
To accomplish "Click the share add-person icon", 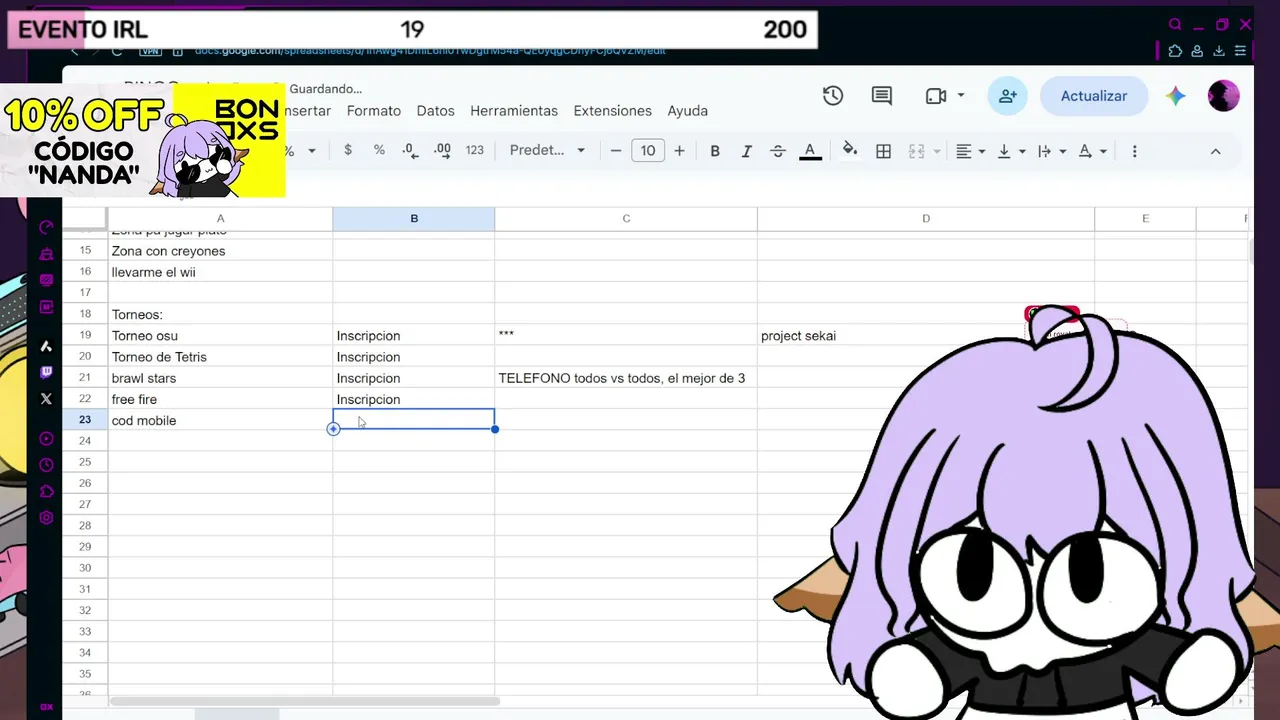I will pos(1007,96).
